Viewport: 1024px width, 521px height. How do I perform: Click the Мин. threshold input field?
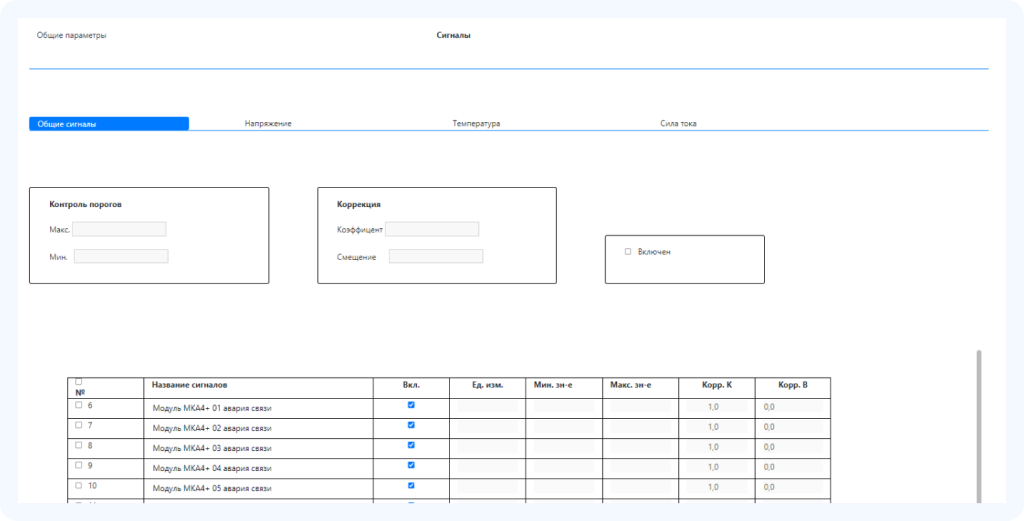(121, 256)
